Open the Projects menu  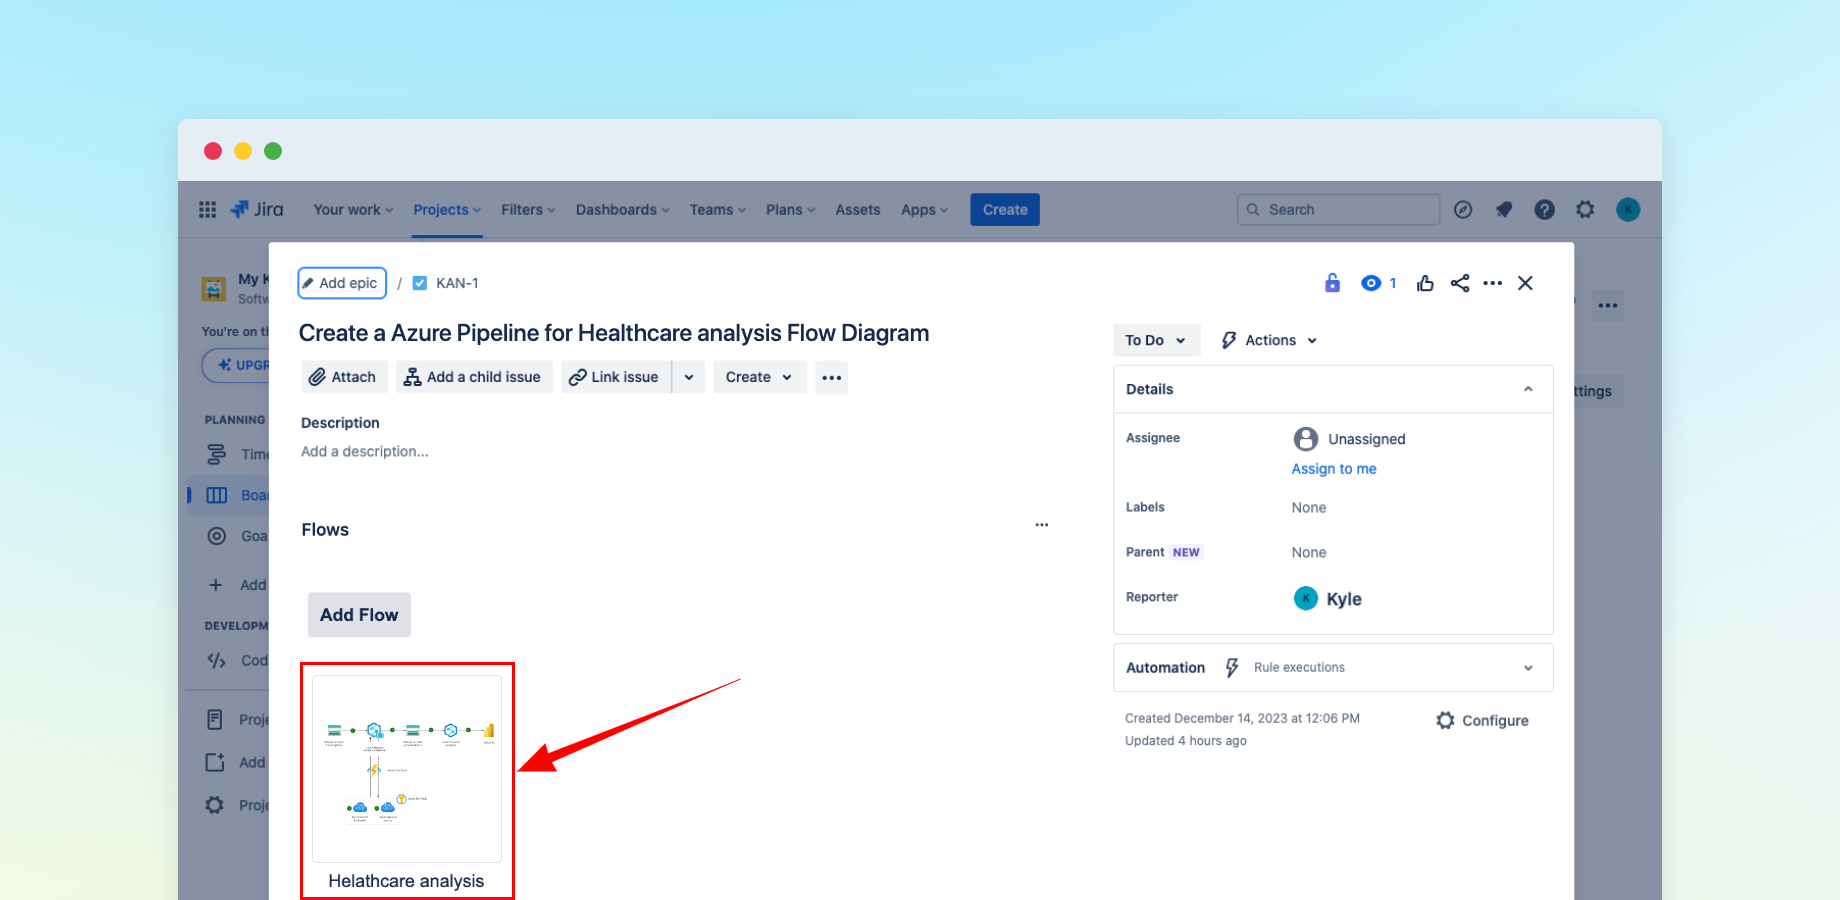(447, 210)
